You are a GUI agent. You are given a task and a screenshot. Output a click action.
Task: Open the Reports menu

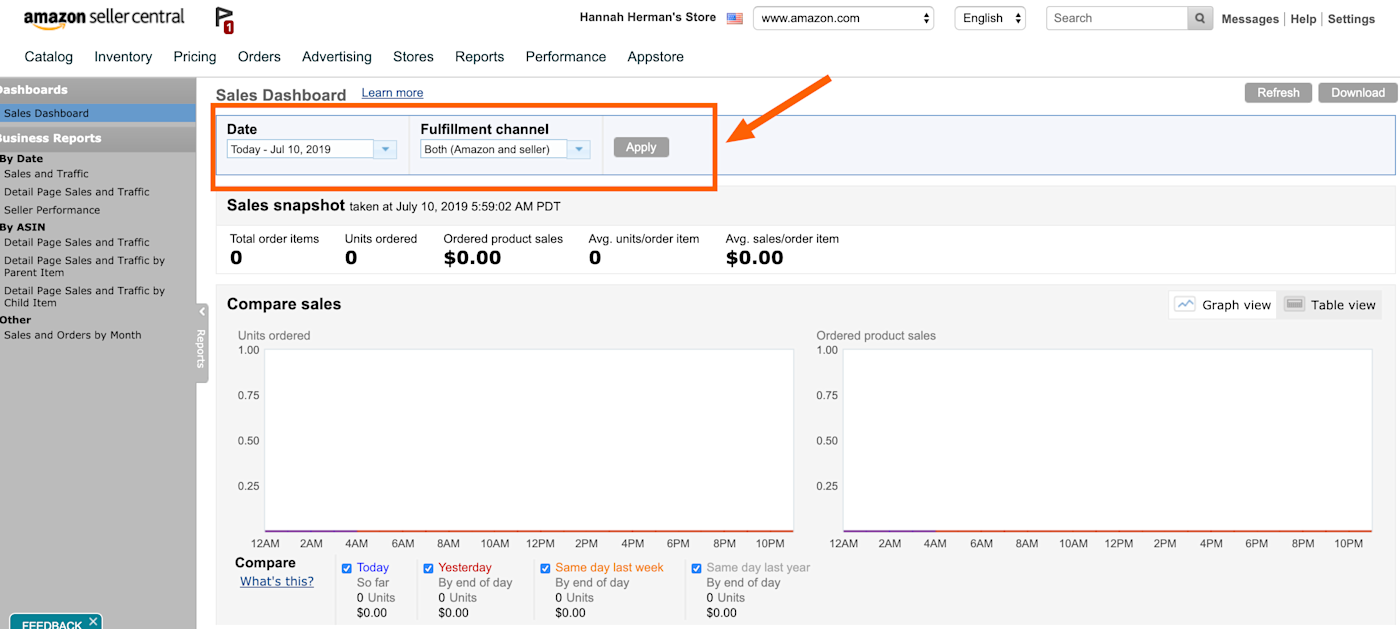[x=480, y=57]
